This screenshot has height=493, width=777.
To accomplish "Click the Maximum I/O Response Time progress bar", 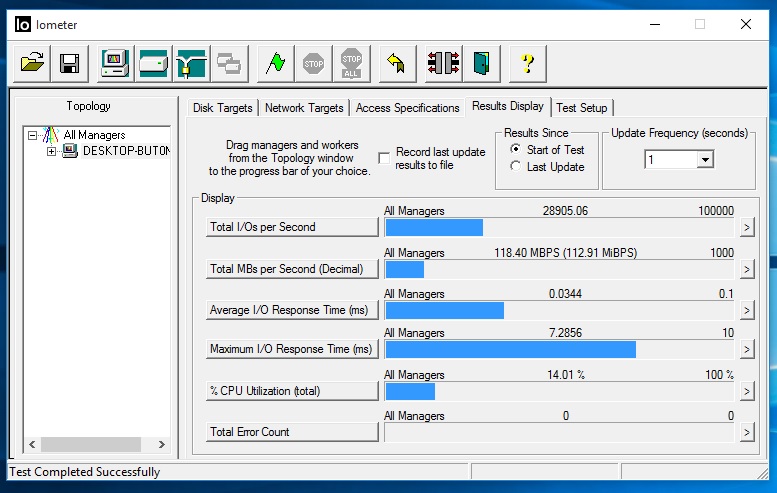I will point(559,350).
